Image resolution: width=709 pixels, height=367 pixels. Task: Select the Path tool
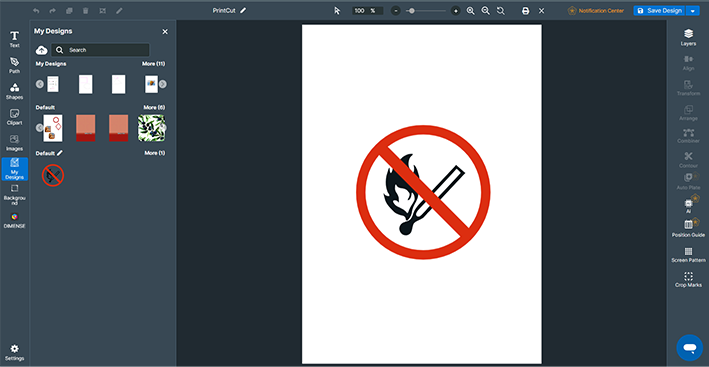point(14,65)
